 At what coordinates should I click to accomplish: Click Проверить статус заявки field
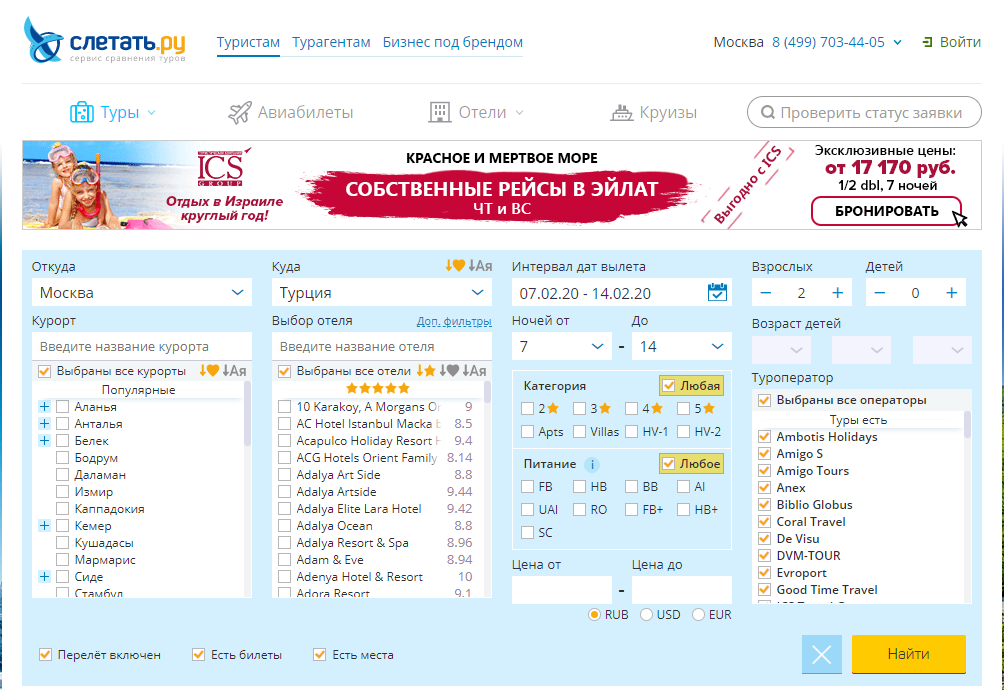[x=864, y=113]
